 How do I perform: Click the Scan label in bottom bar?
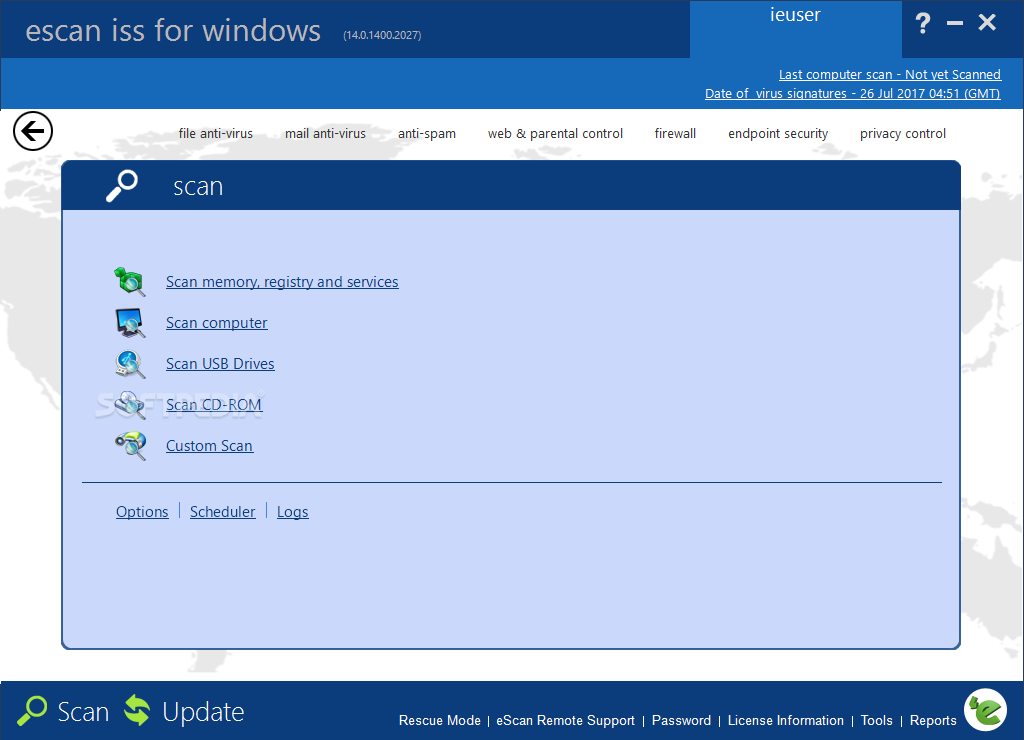(83, 712)
